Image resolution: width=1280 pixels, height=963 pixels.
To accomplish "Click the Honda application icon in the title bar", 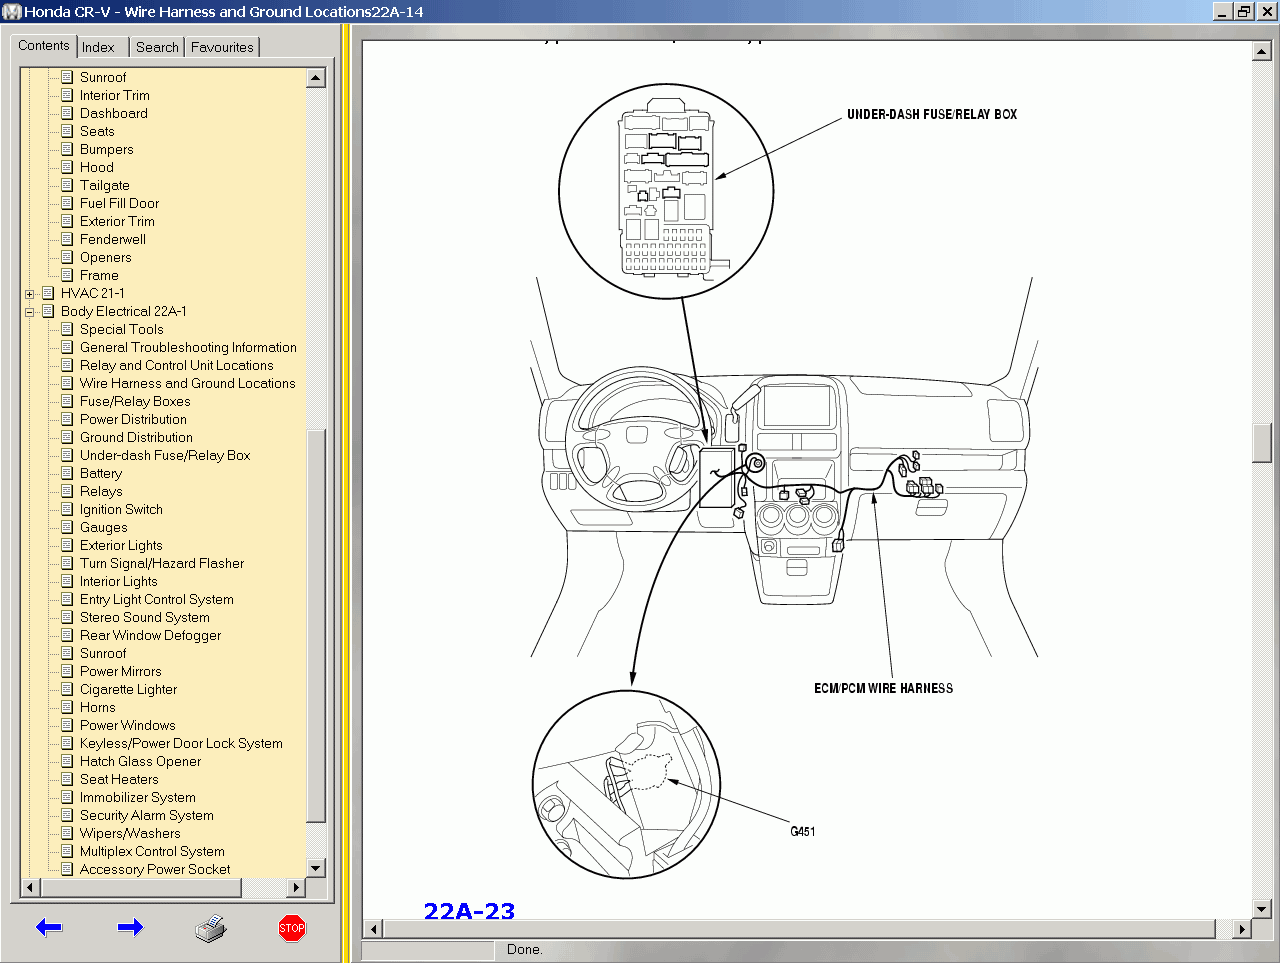I will [12, 12].
